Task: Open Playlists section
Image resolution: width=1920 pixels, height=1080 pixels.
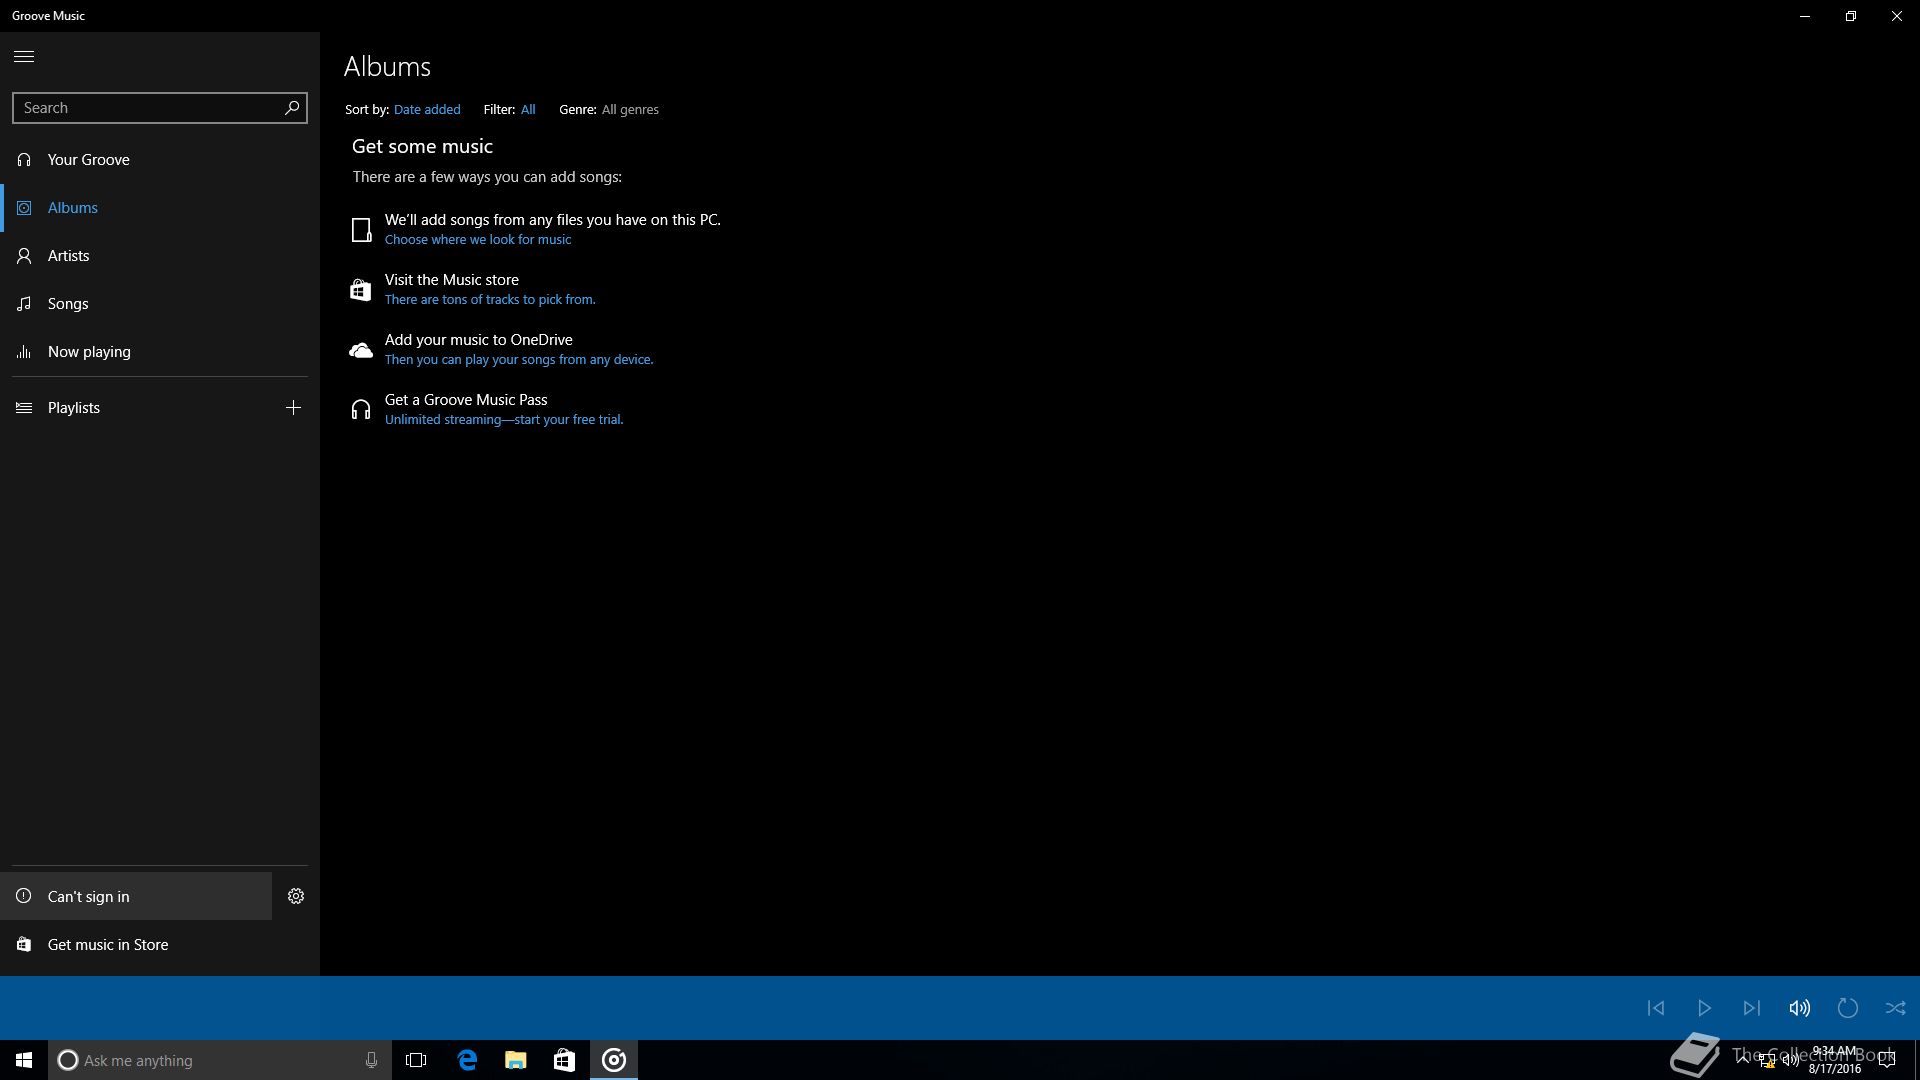Action: tap(134, 408)
